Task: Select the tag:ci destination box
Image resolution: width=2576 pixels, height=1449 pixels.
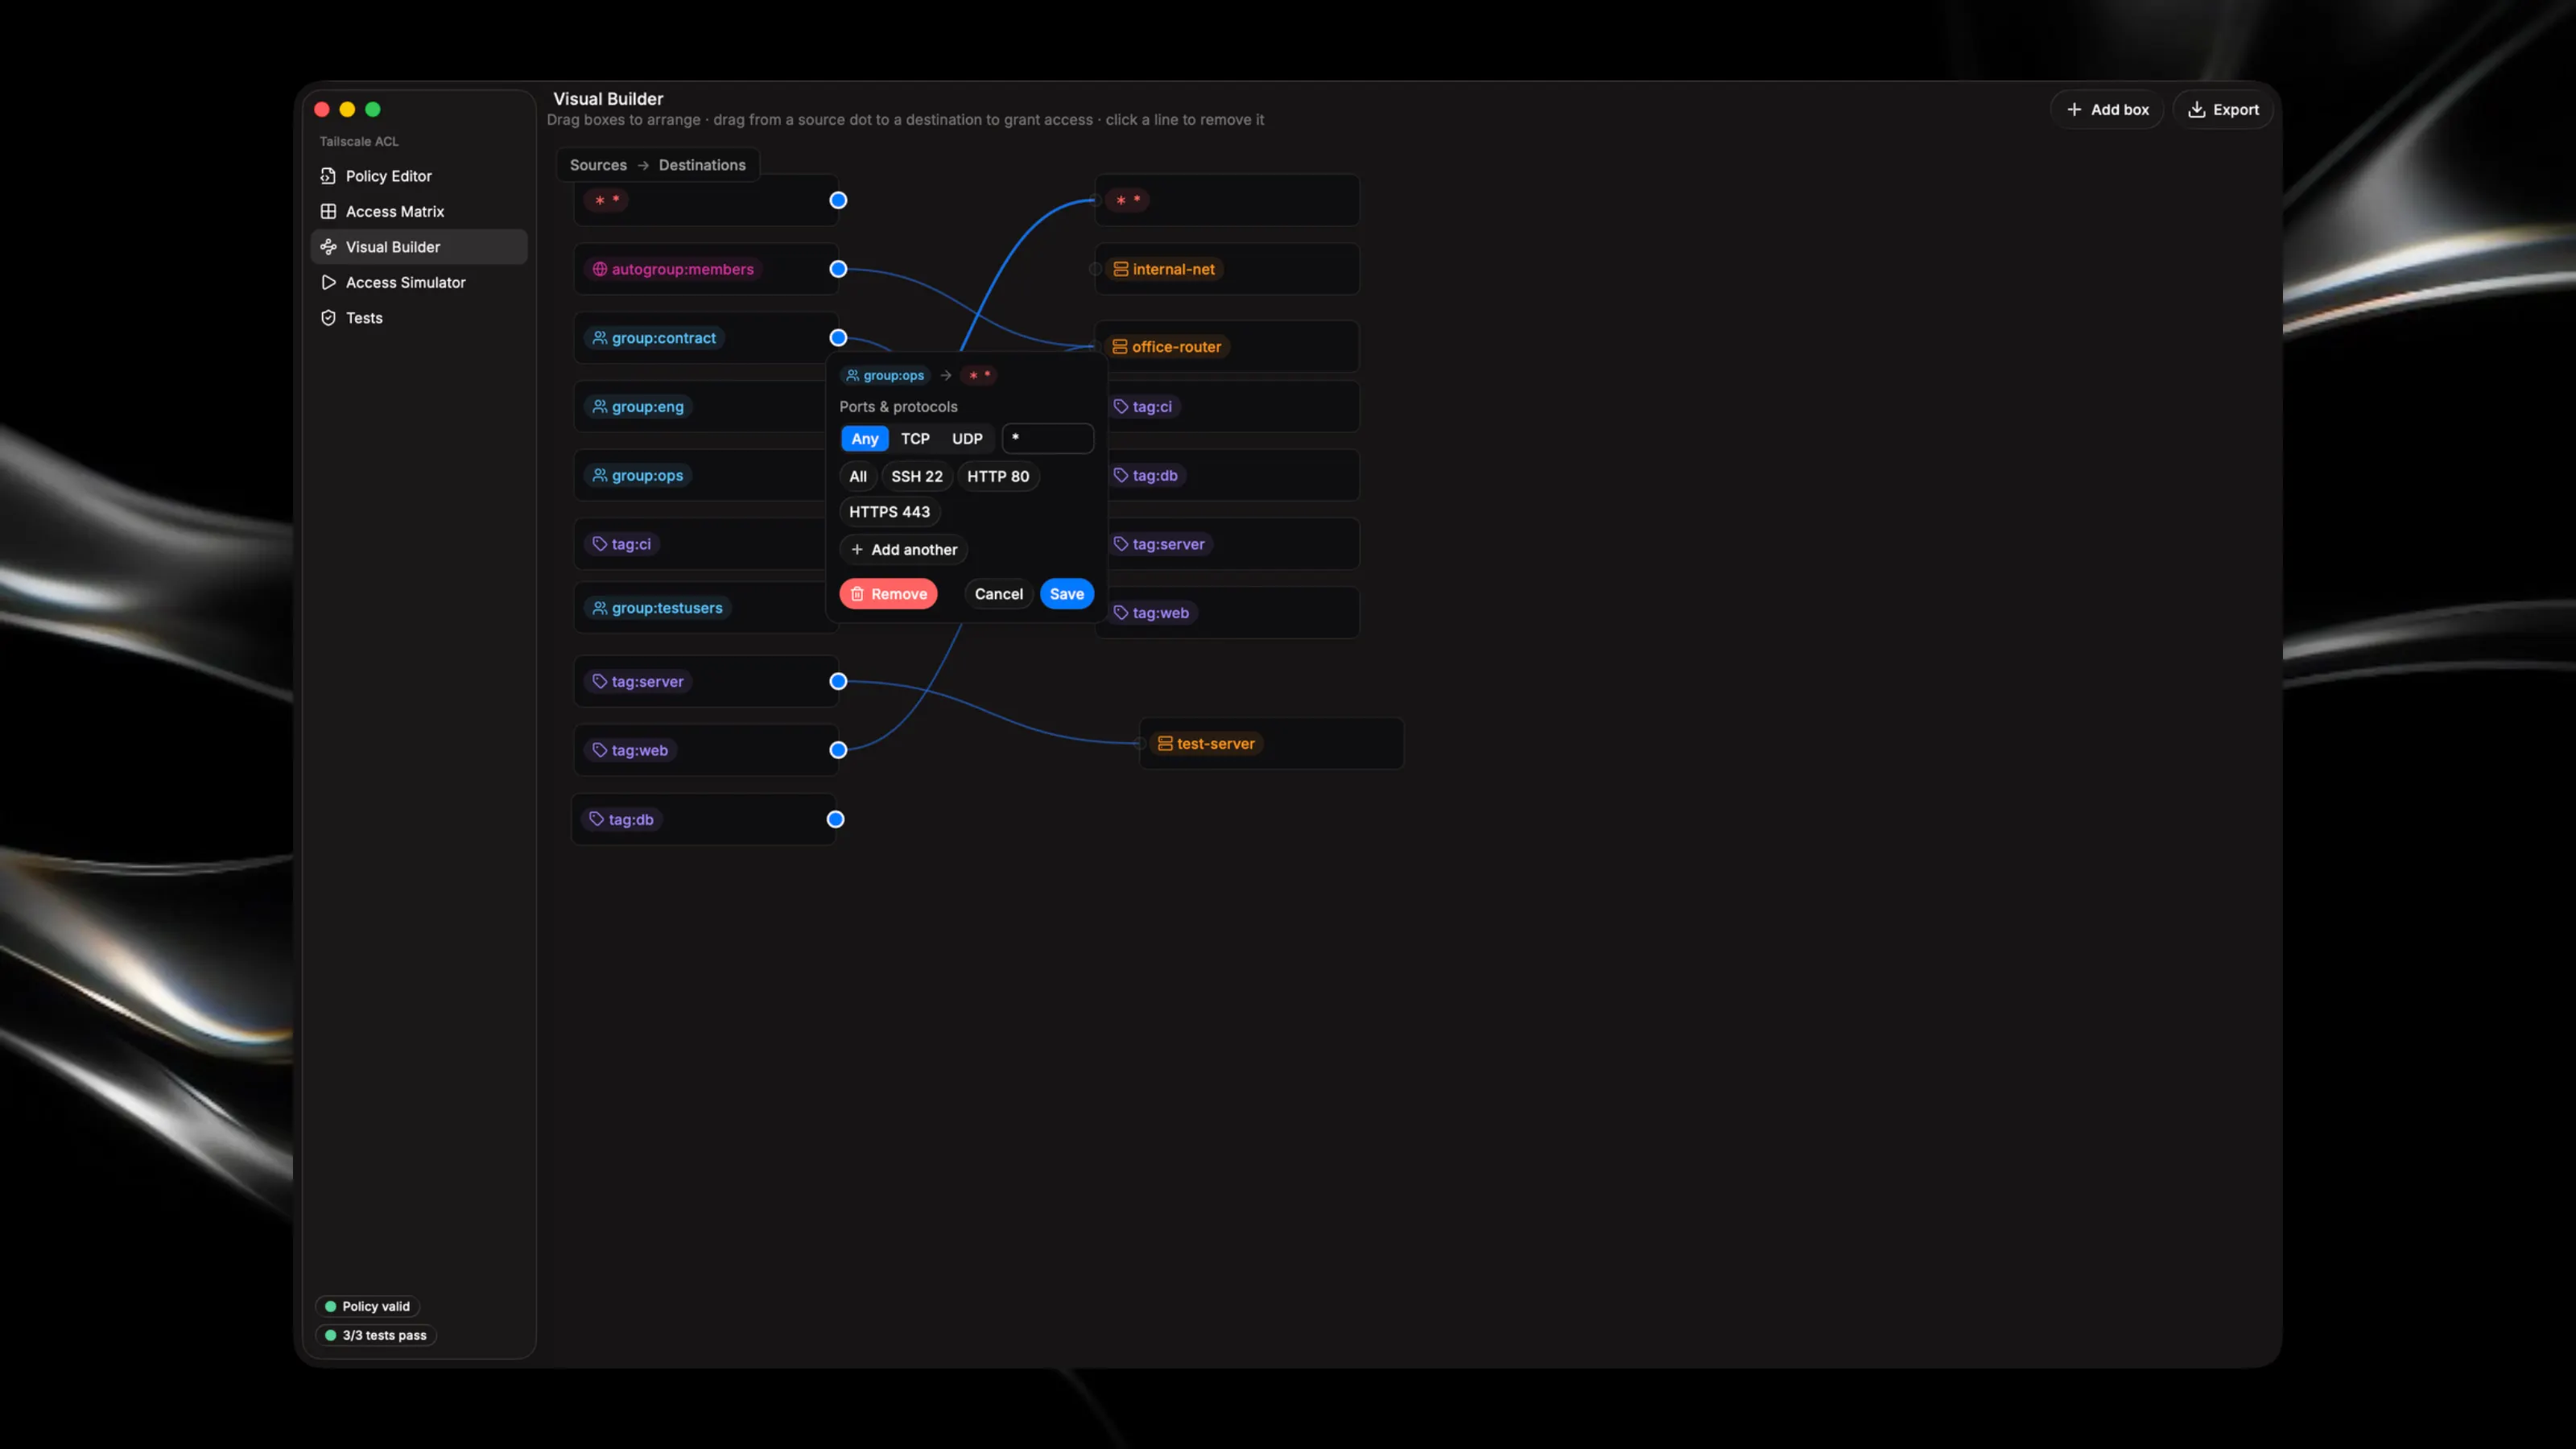Action: [x=1233, y=407]
